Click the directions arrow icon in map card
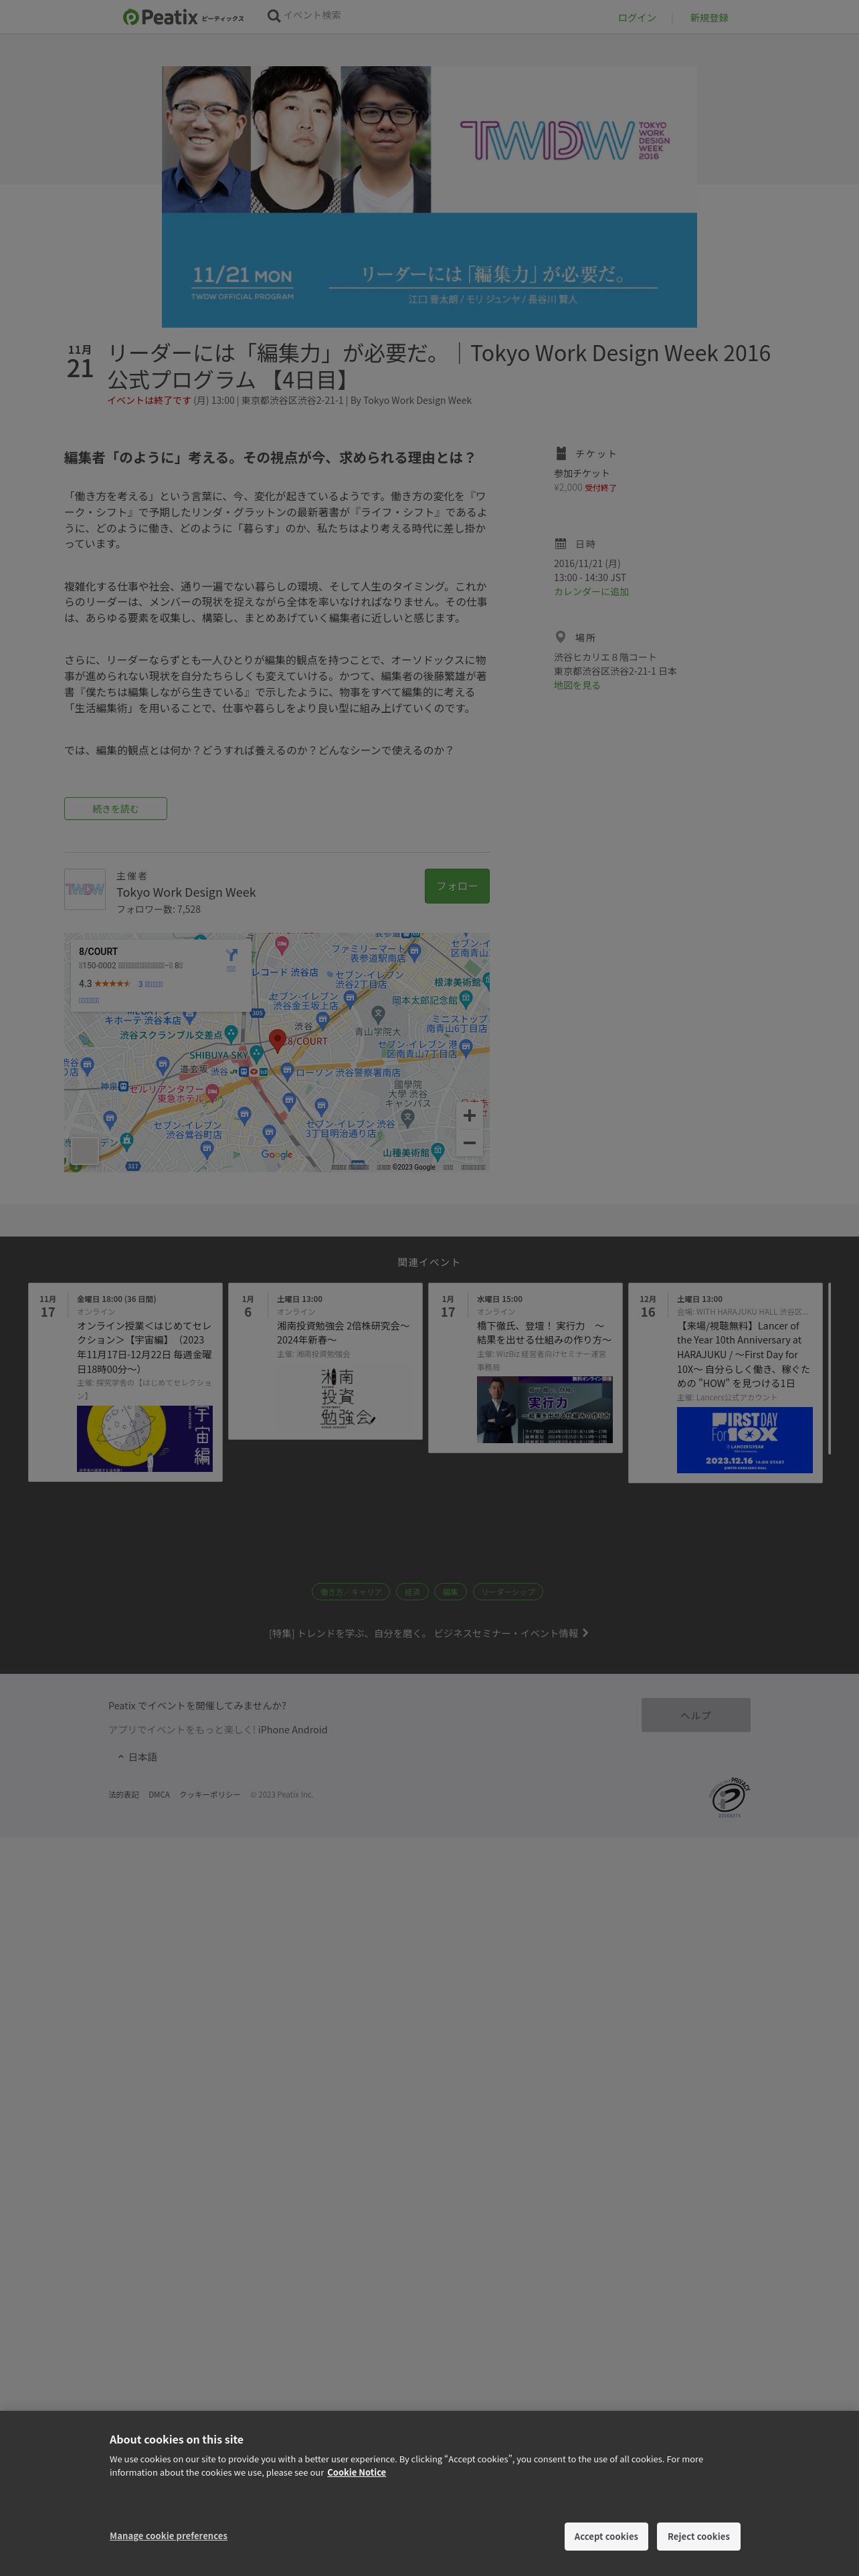This screenshot has height=2576, width=859. 231,956
